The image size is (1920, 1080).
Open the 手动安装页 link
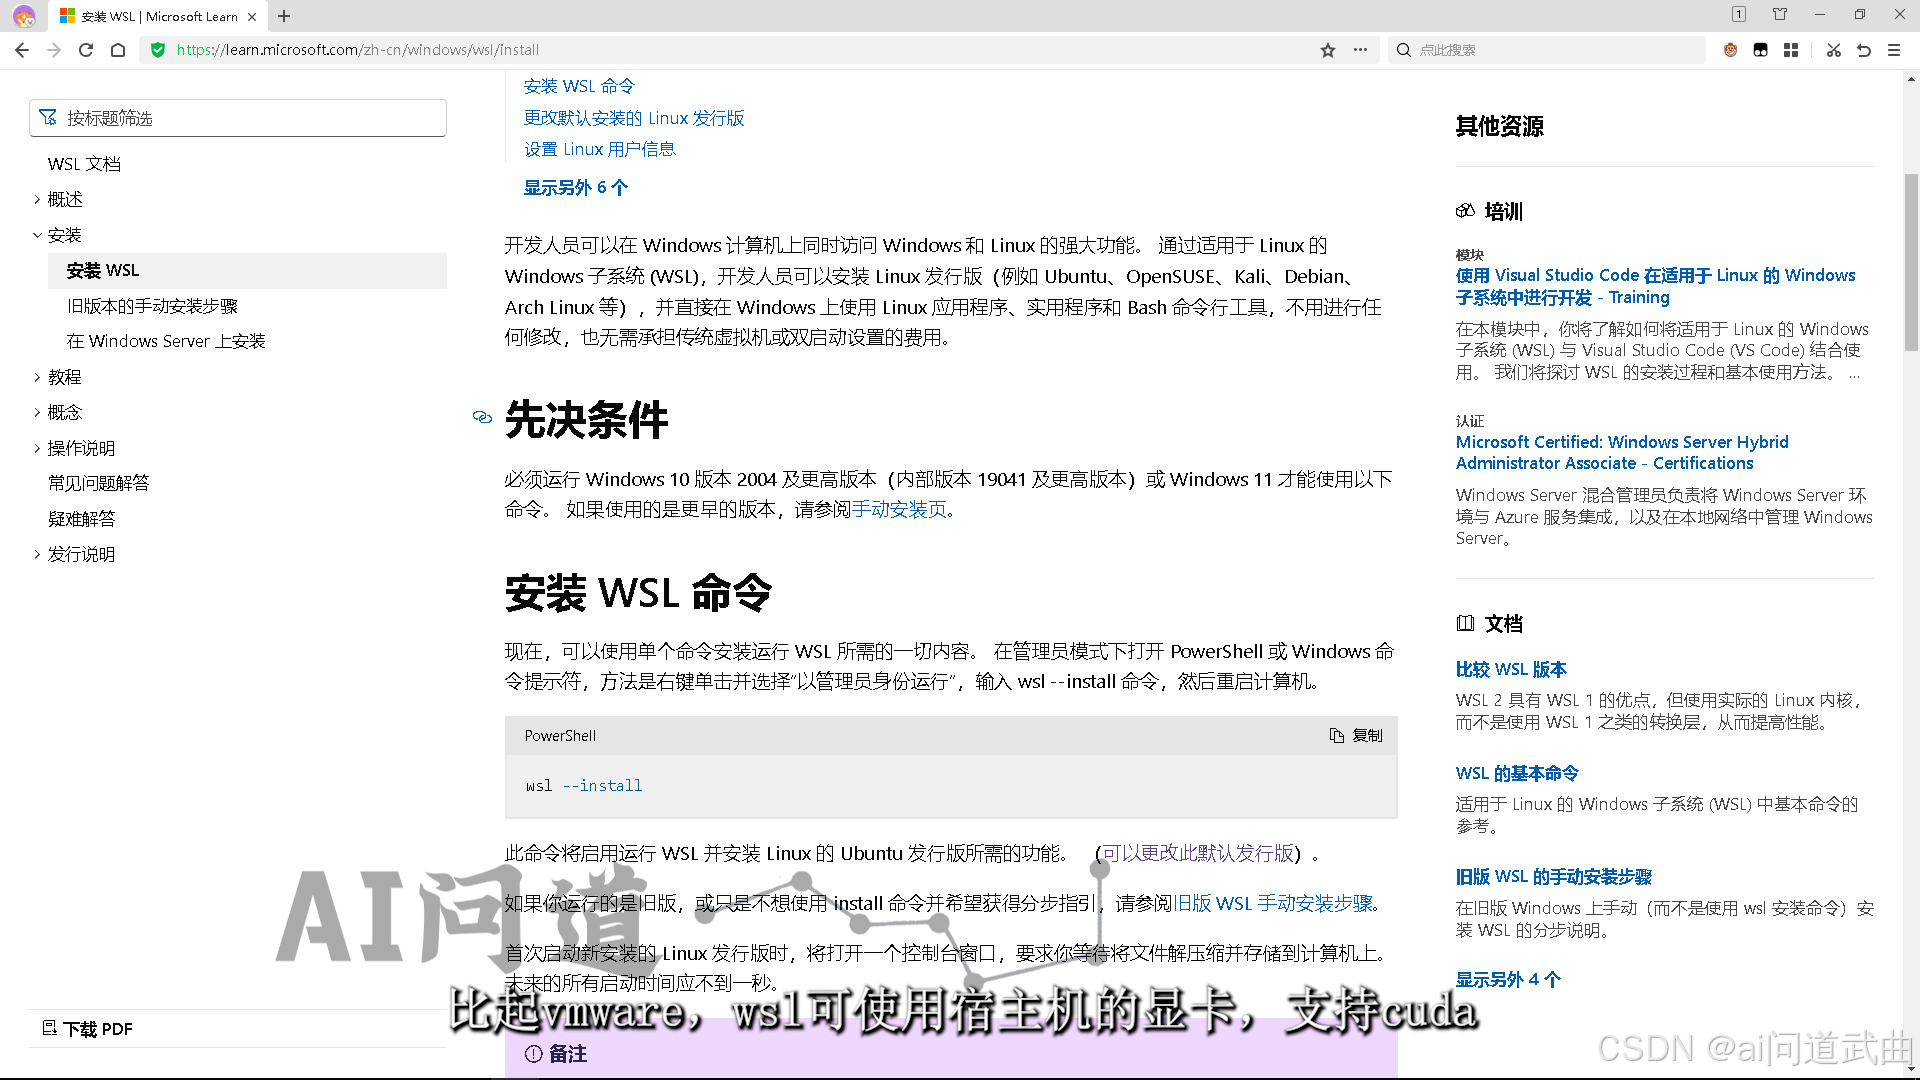pos(898,510)
